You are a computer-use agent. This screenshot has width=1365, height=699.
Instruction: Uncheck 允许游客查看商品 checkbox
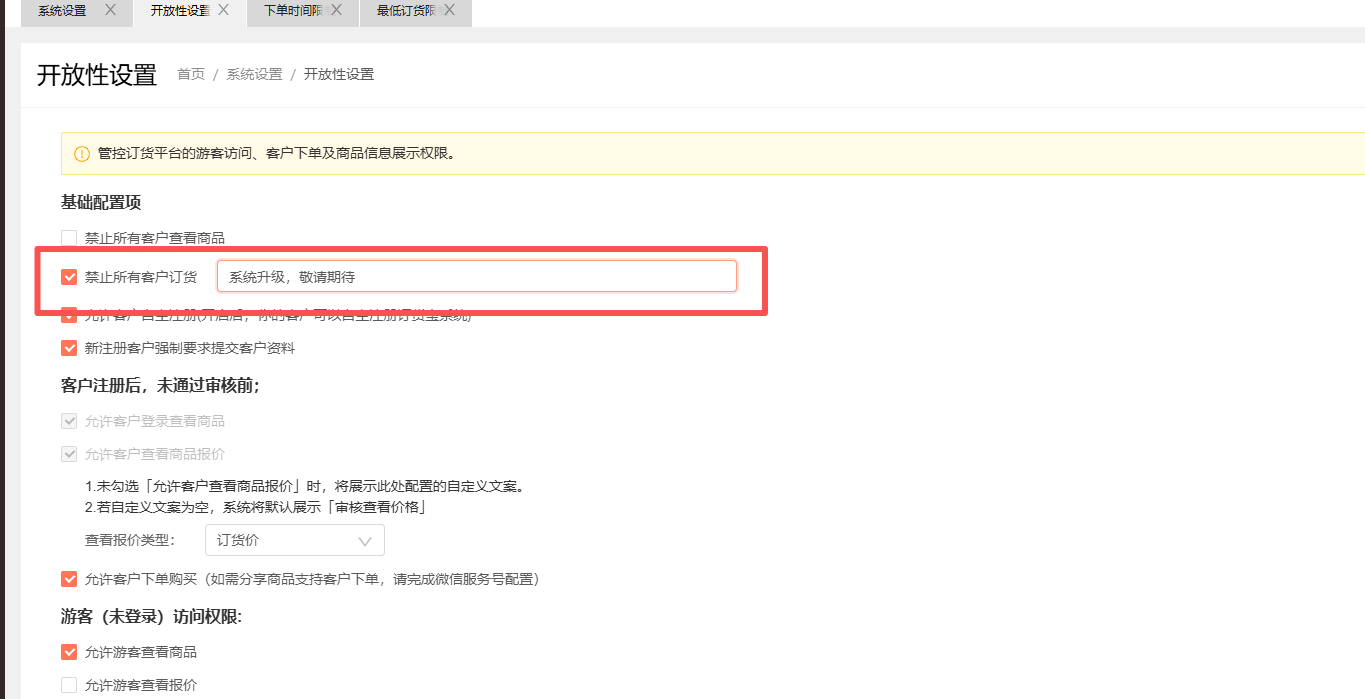click(x=69, y=652)
